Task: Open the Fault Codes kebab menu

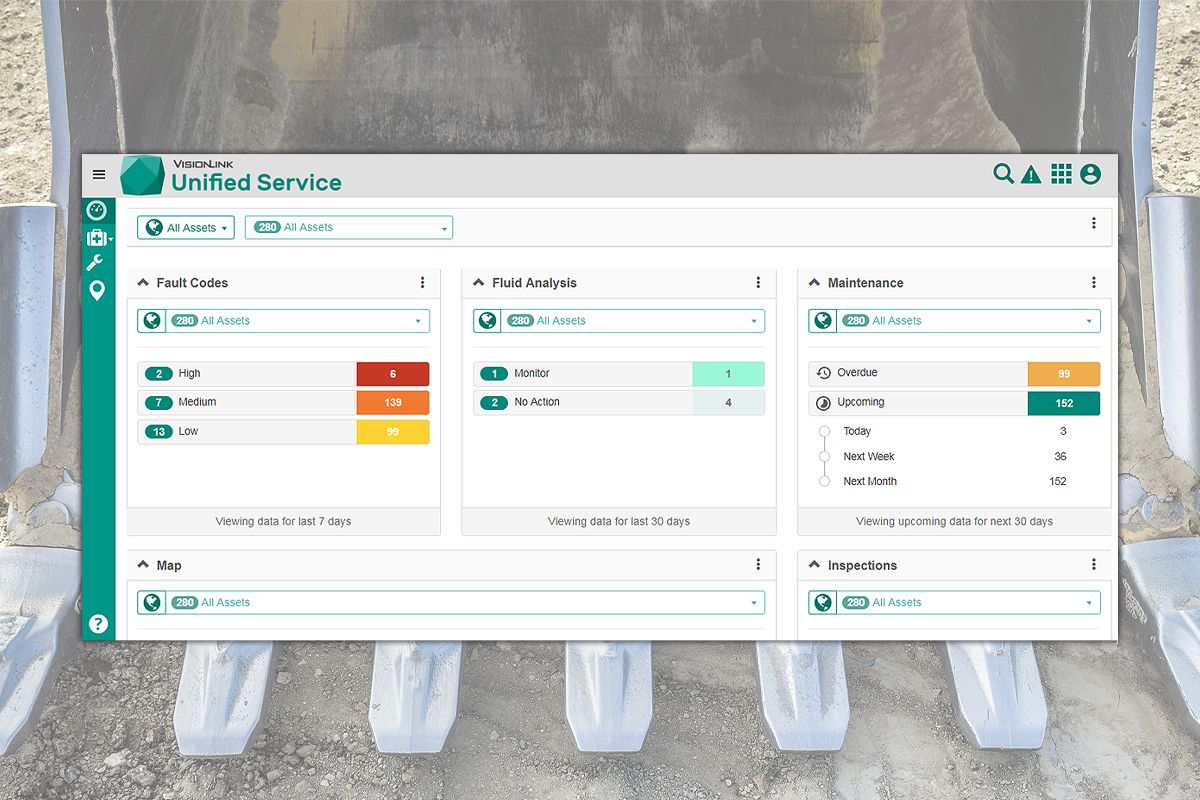Action: coord(423,283)
